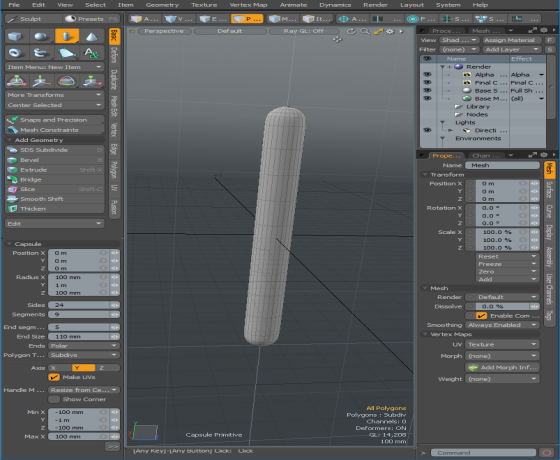The height and width of the screenshot is (460, 560).
Task: Click the Add Morph Influence button
Action: (x=502, y=368)
